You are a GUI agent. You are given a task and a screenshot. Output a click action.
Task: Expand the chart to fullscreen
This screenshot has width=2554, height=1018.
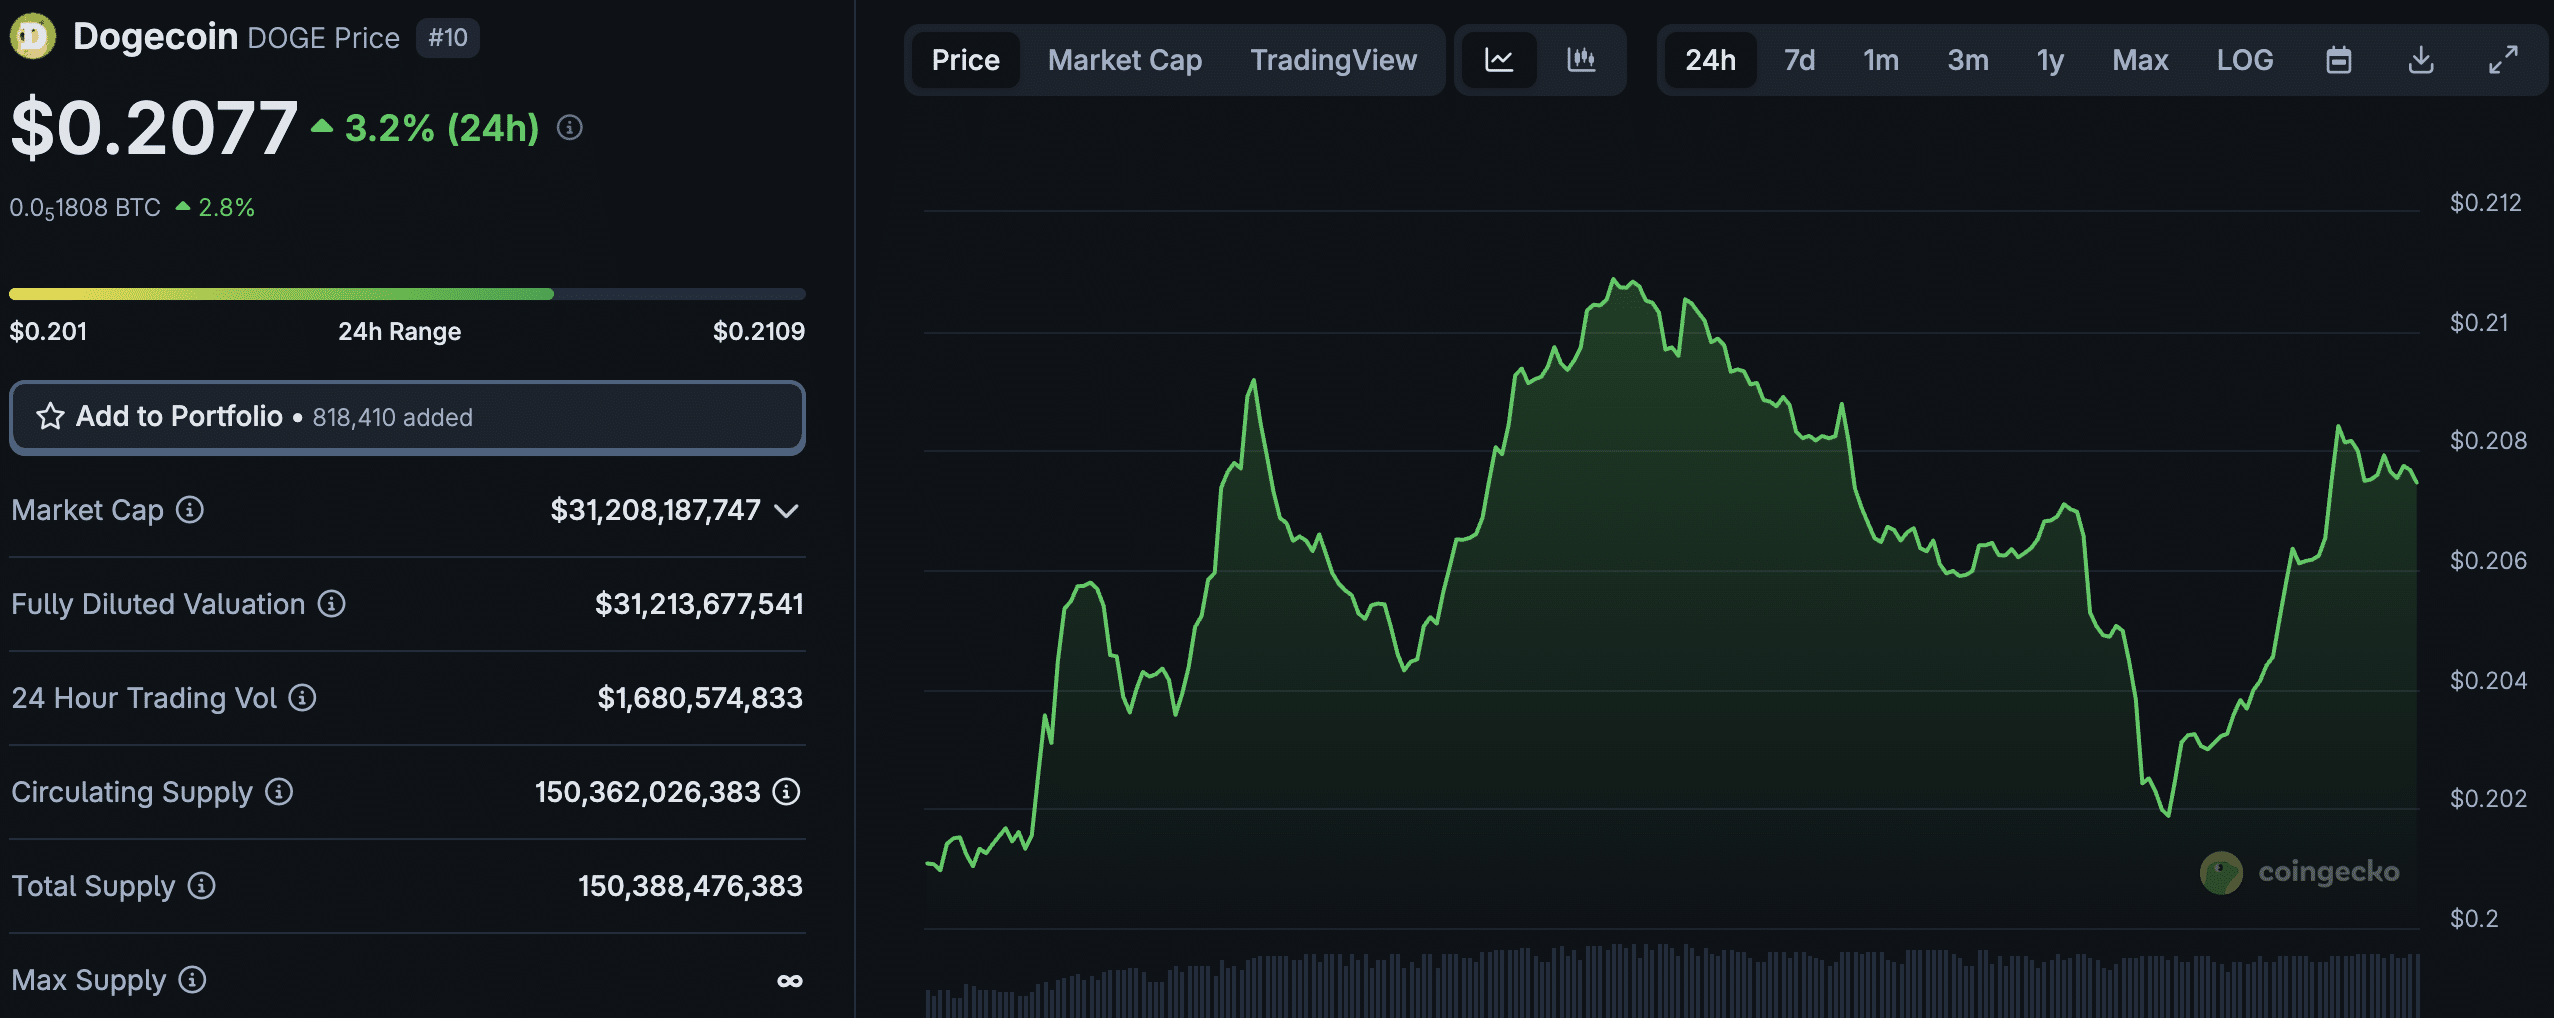(2502, 60)
